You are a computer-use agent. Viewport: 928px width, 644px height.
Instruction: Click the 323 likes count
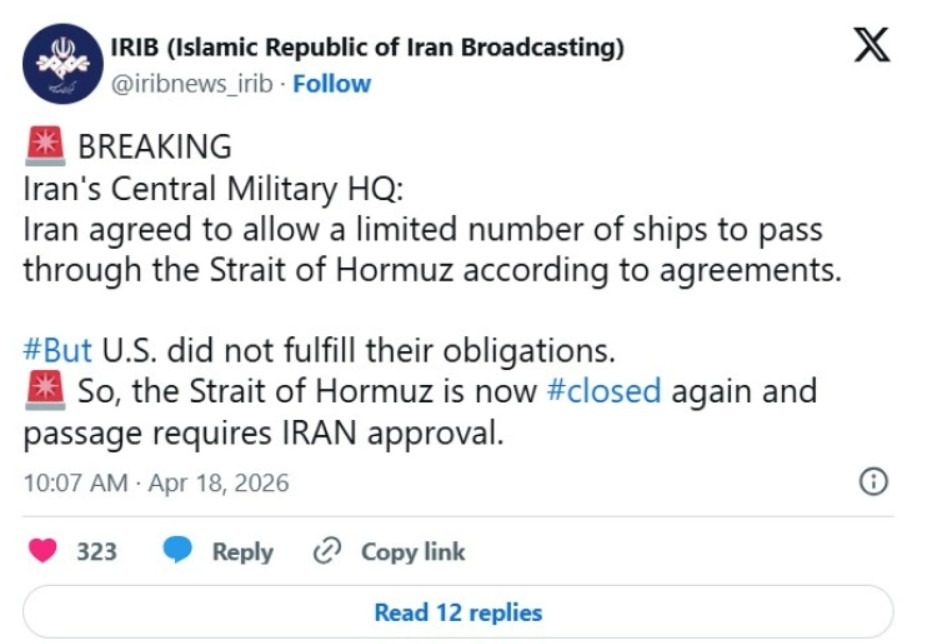(97, 551)
